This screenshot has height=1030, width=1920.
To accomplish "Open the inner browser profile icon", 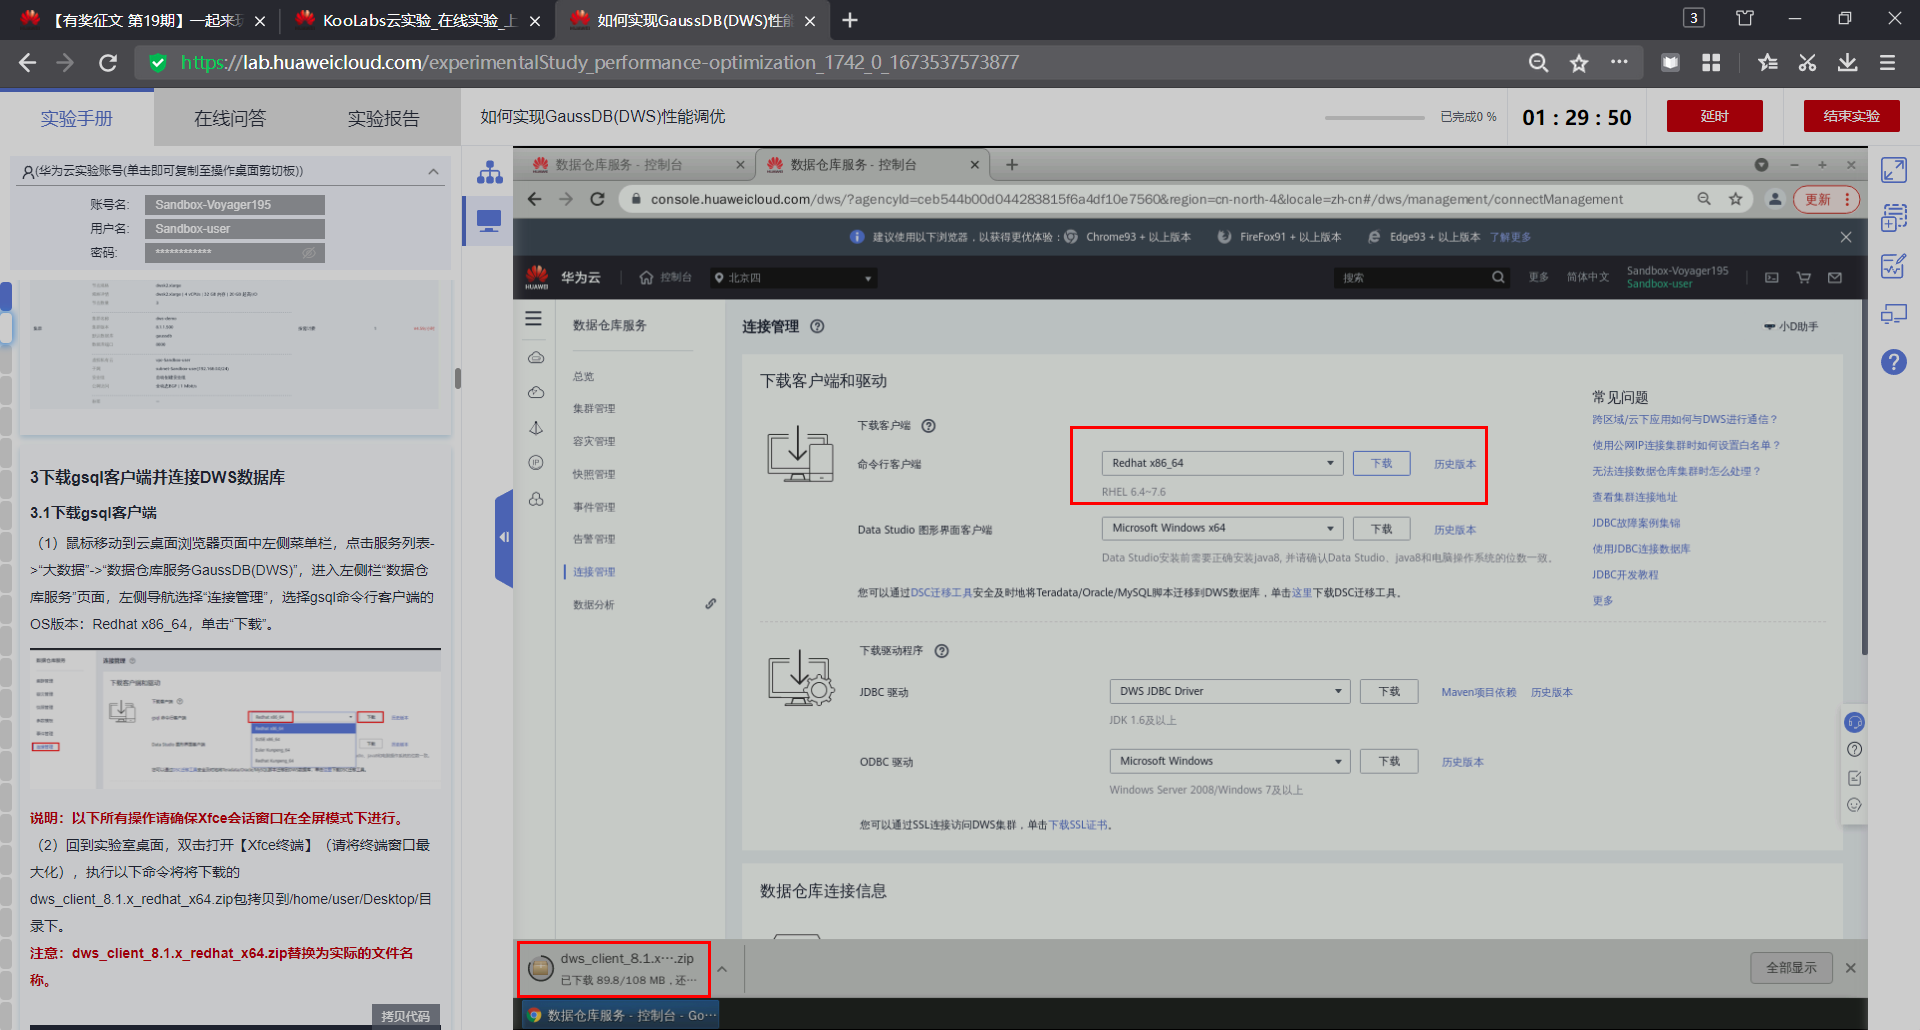I will coord(1774,199).
